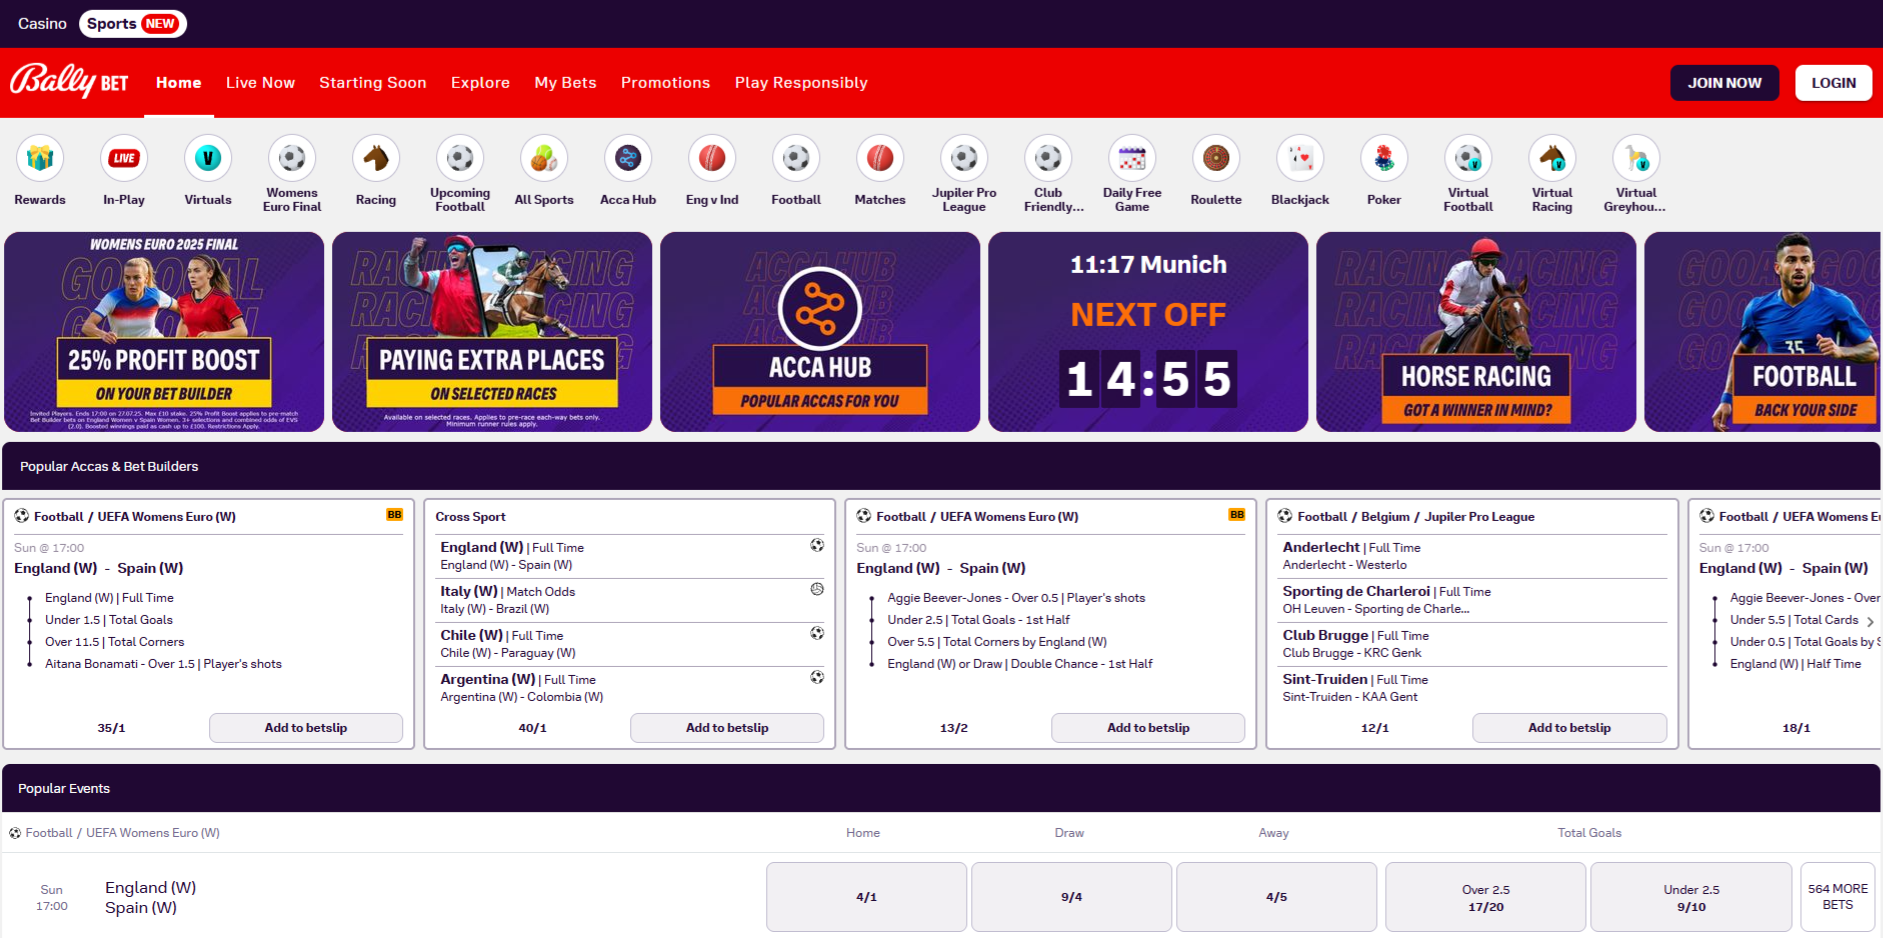Add the 35/1 acca to betslip

306,728
